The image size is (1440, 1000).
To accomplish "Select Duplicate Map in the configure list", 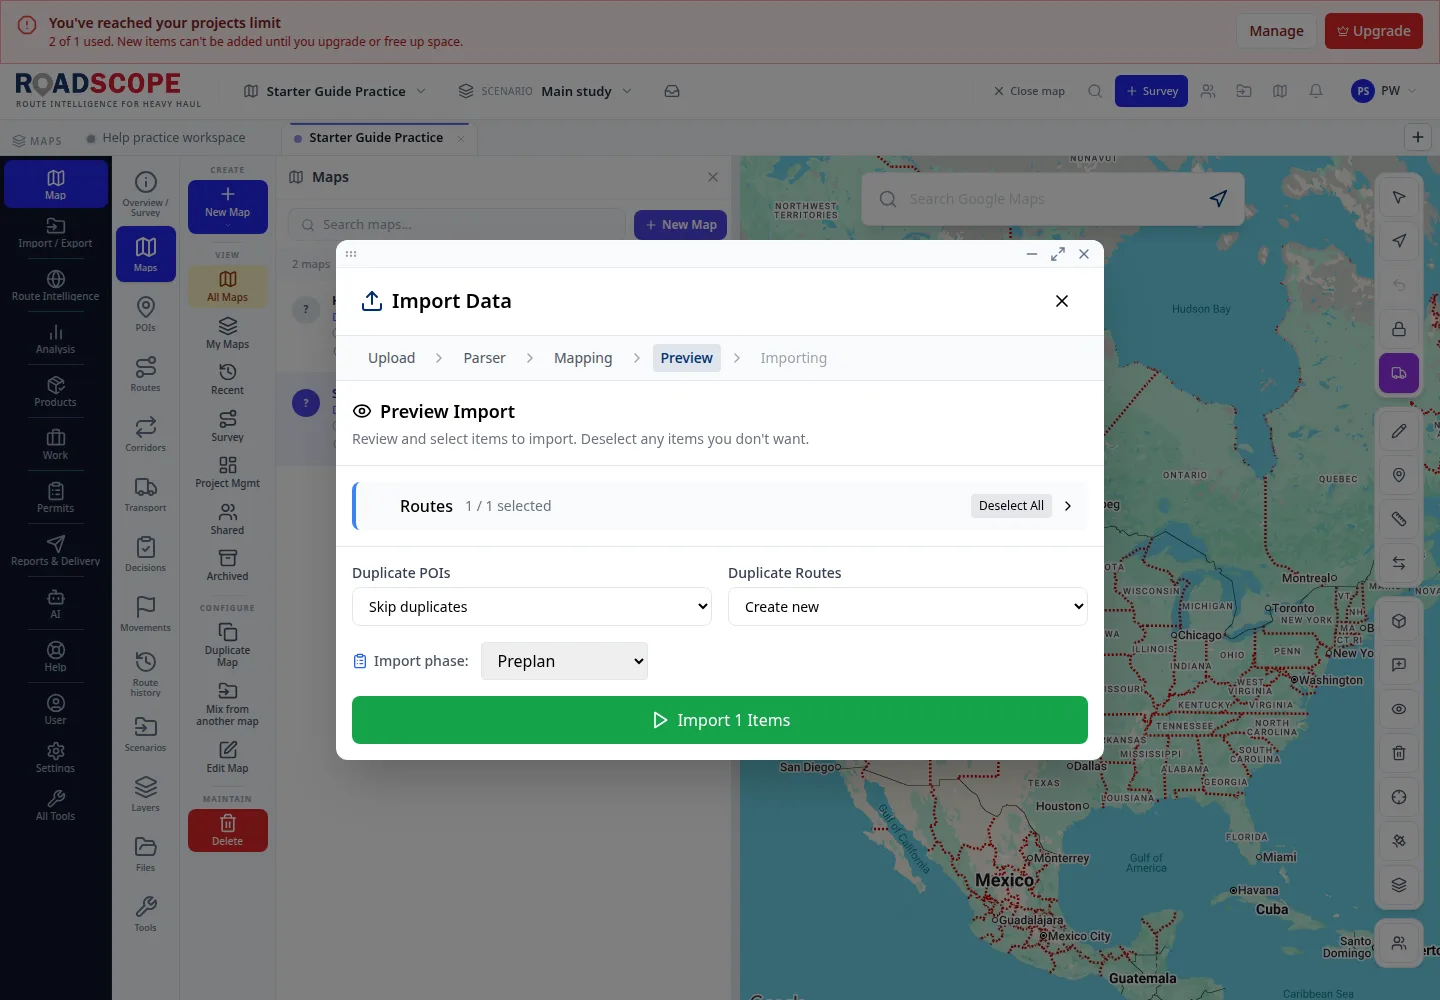I will (228, 645).
